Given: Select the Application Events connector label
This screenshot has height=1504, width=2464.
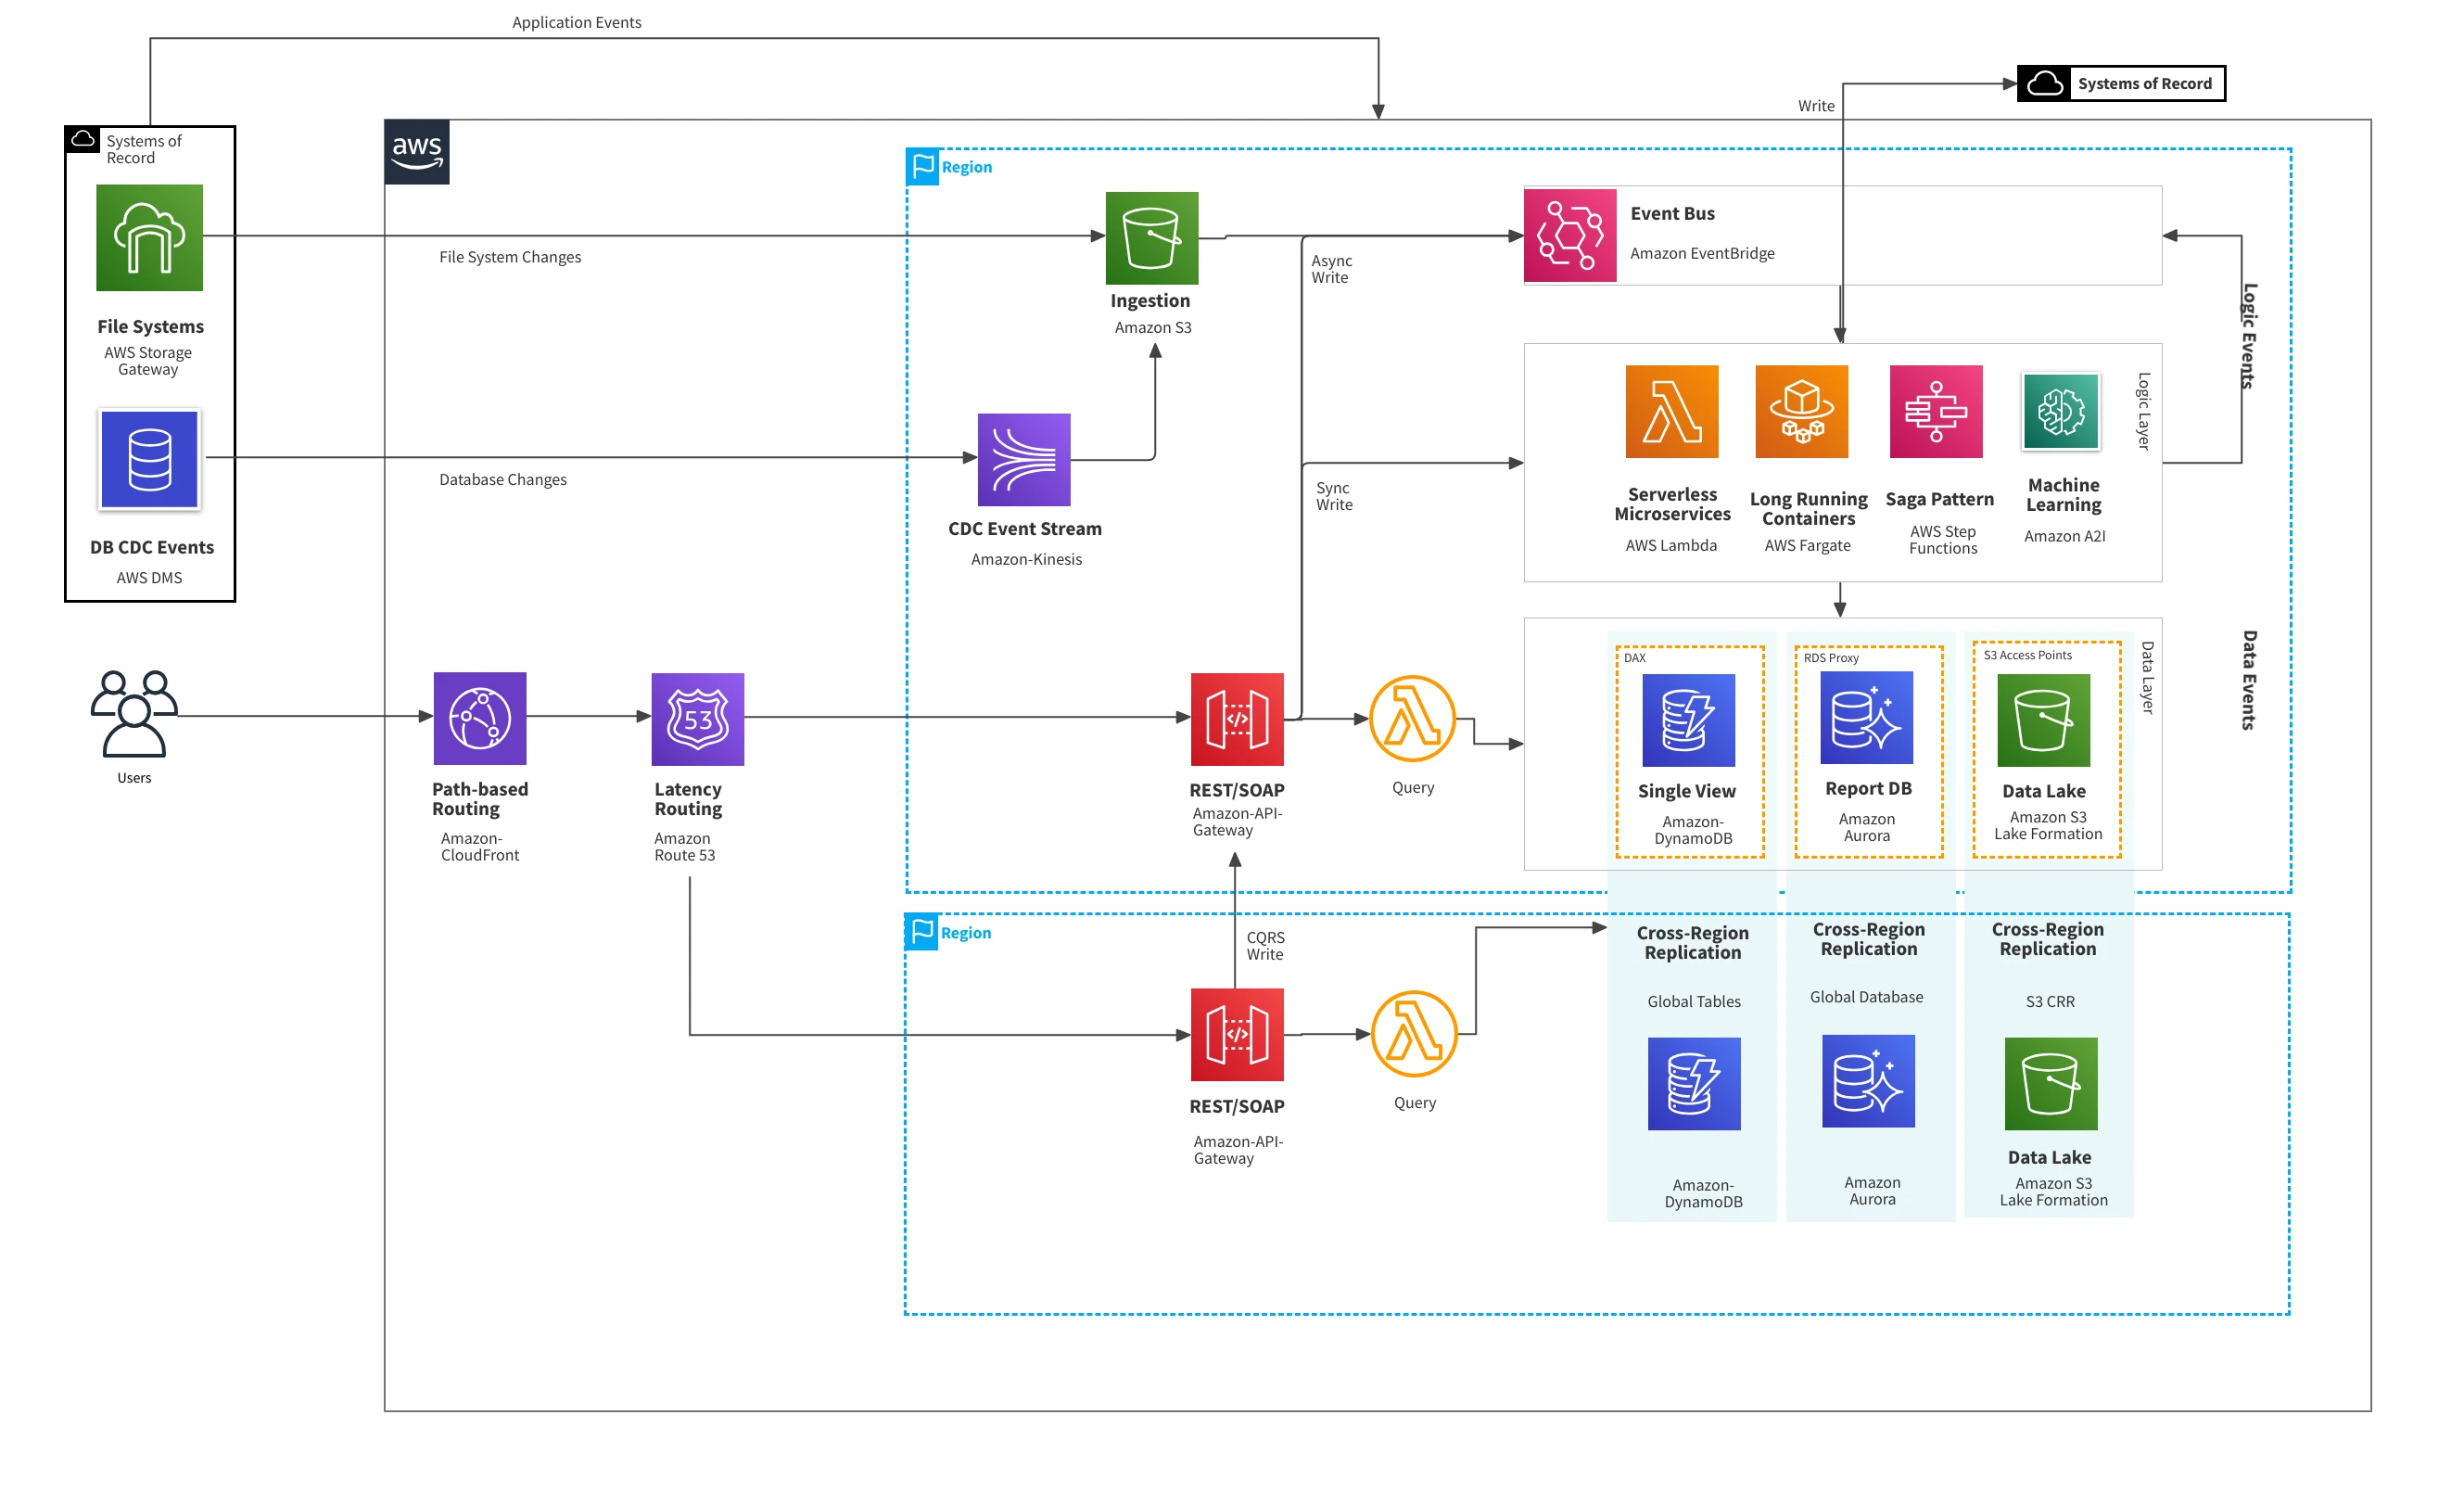Looking at the screenshot, I should coord(576,22).
